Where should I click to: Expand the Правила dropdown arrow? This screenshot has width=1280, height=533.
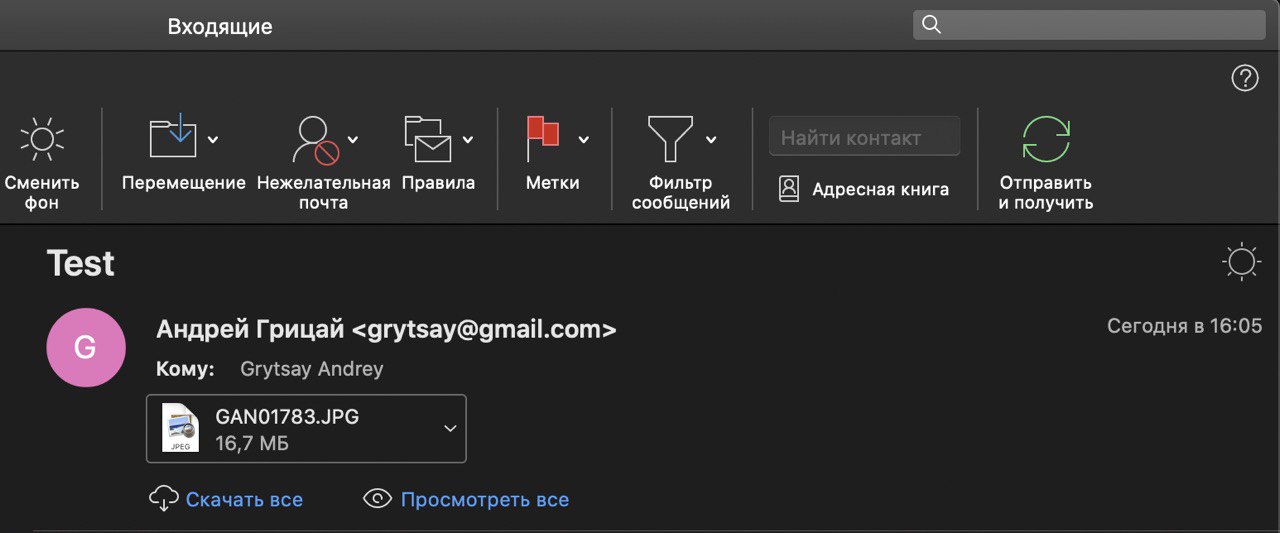tap(468, 140)
